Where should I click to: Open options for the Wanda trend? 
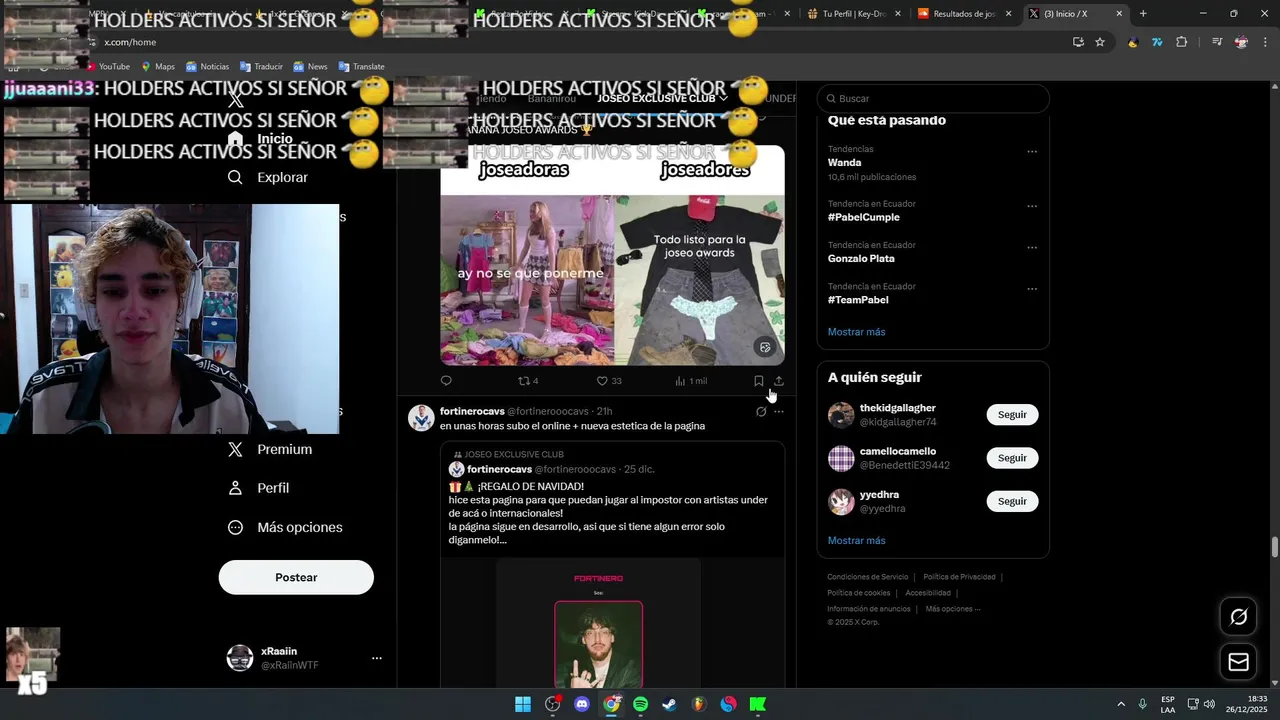point(1032,152)
